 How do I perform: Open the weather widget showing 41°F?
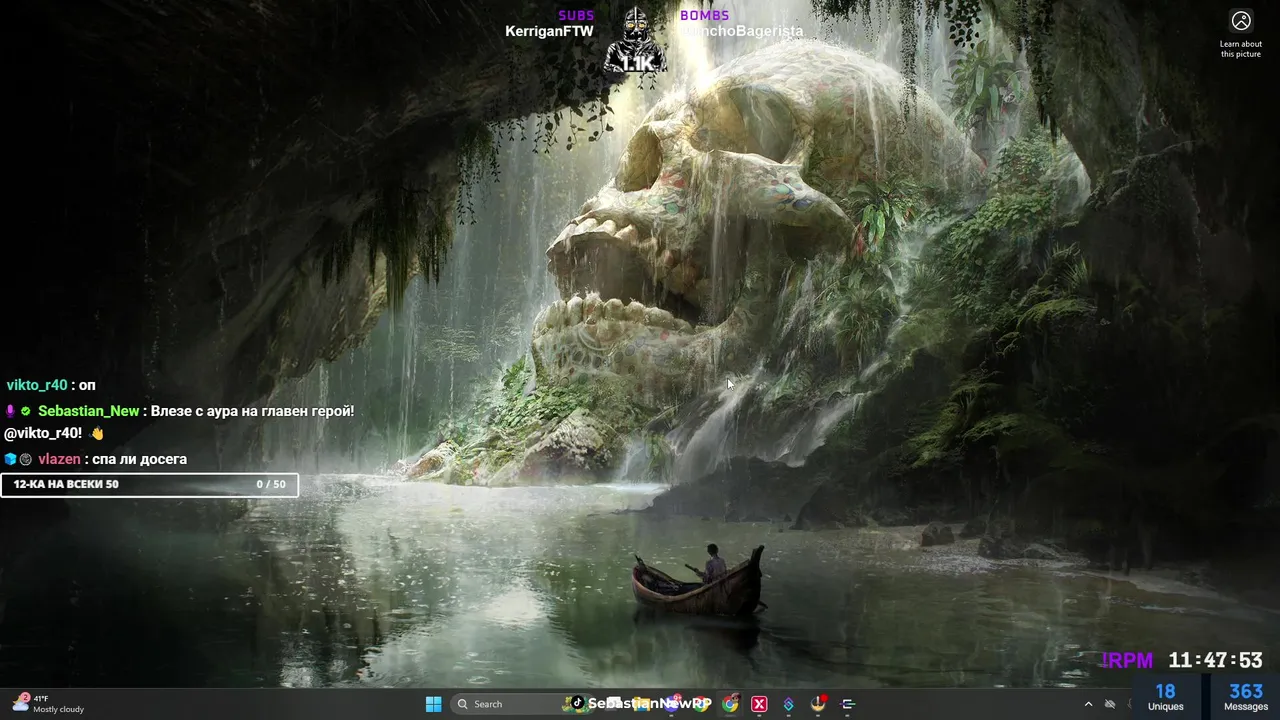point(48,704)
